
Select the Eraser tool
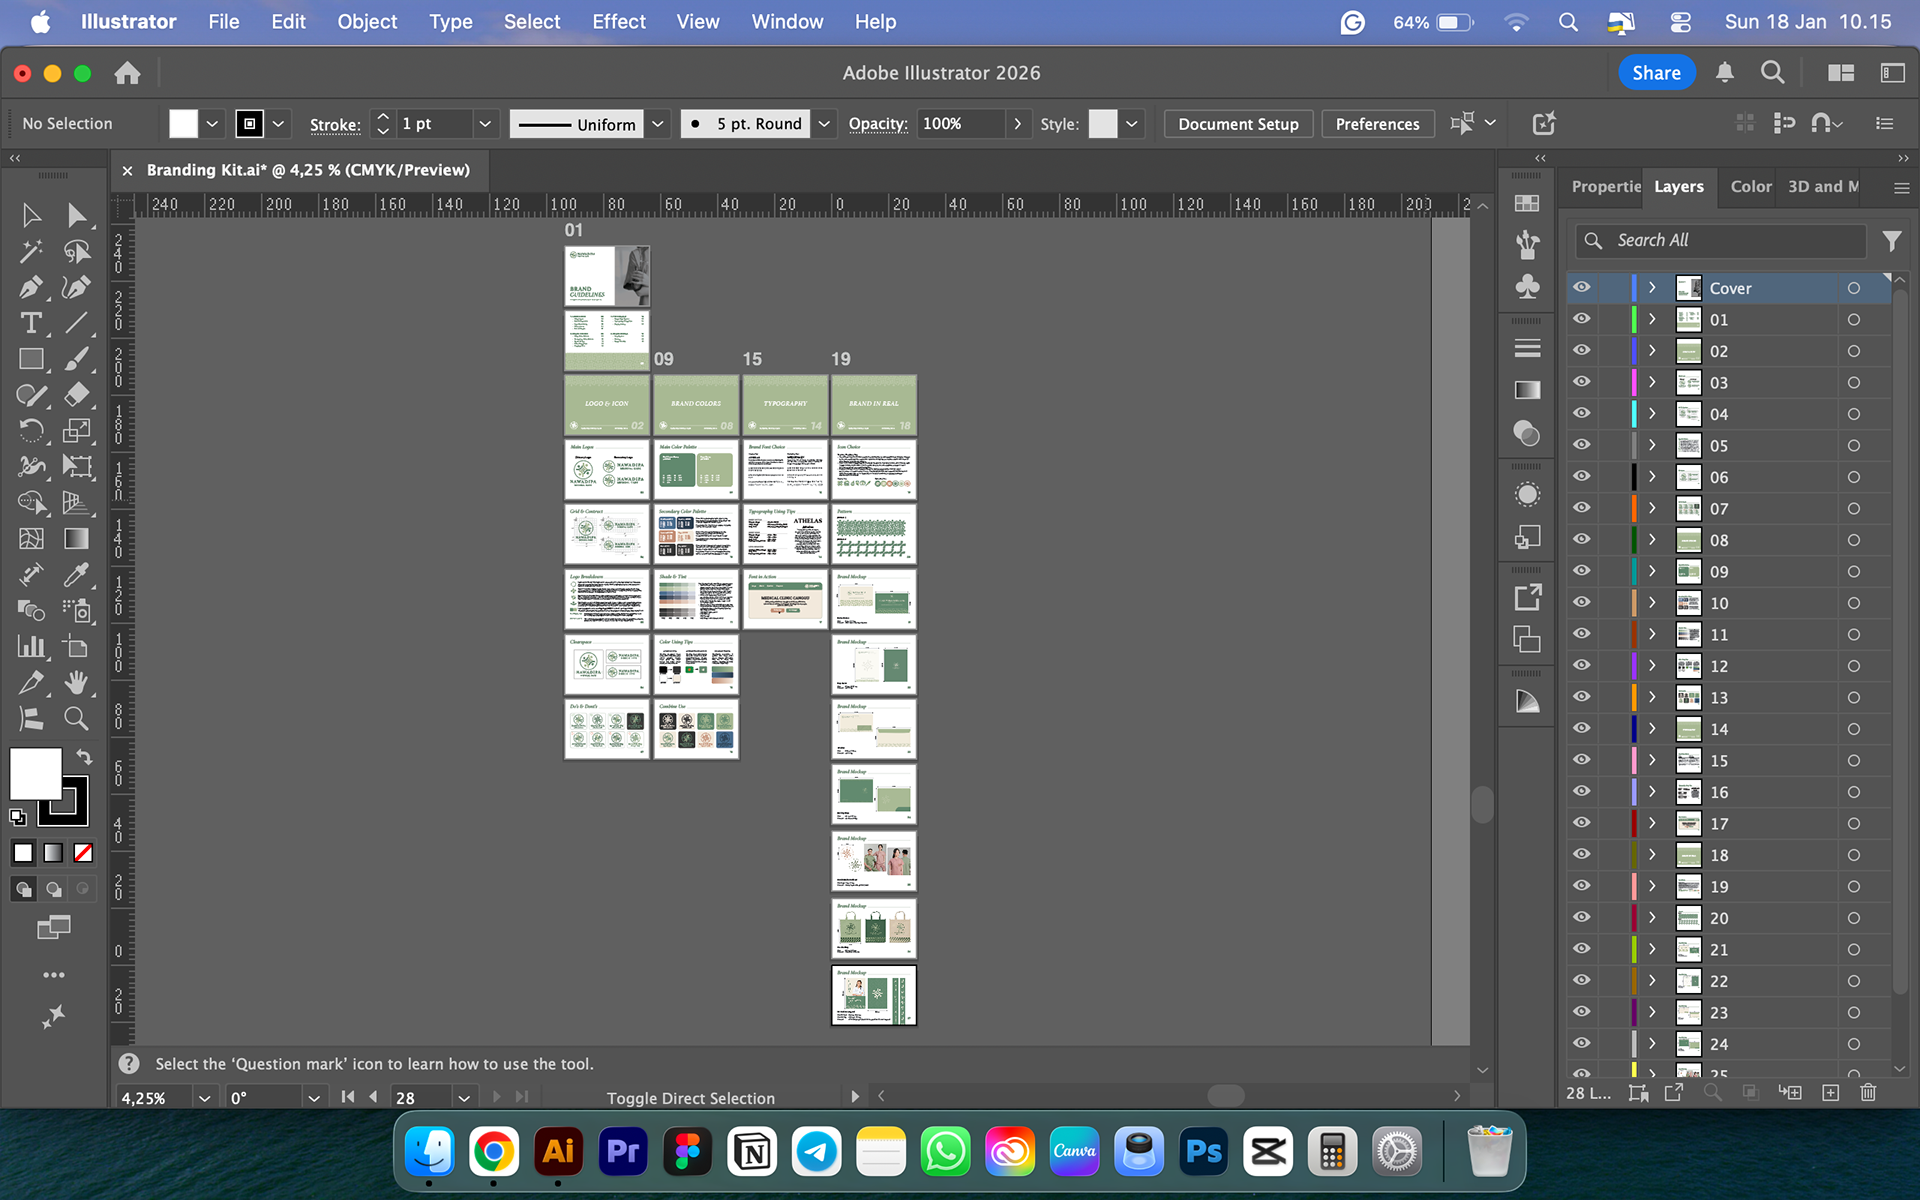(76, 395)
